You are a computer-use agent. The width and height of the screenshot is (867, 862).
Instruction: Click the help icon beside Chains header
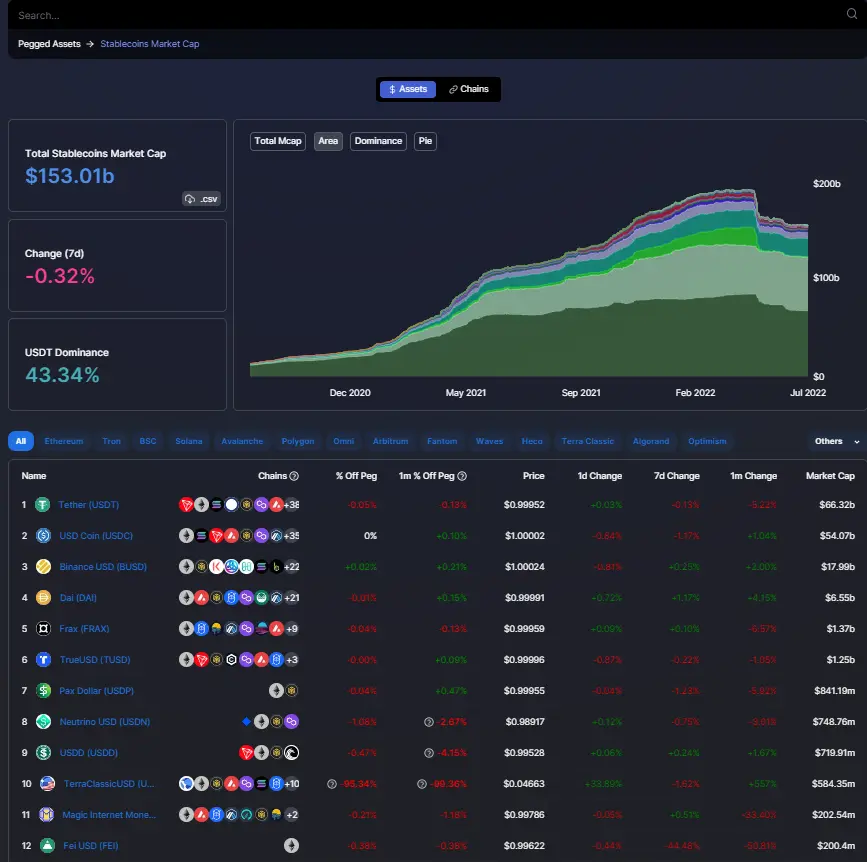294,476
